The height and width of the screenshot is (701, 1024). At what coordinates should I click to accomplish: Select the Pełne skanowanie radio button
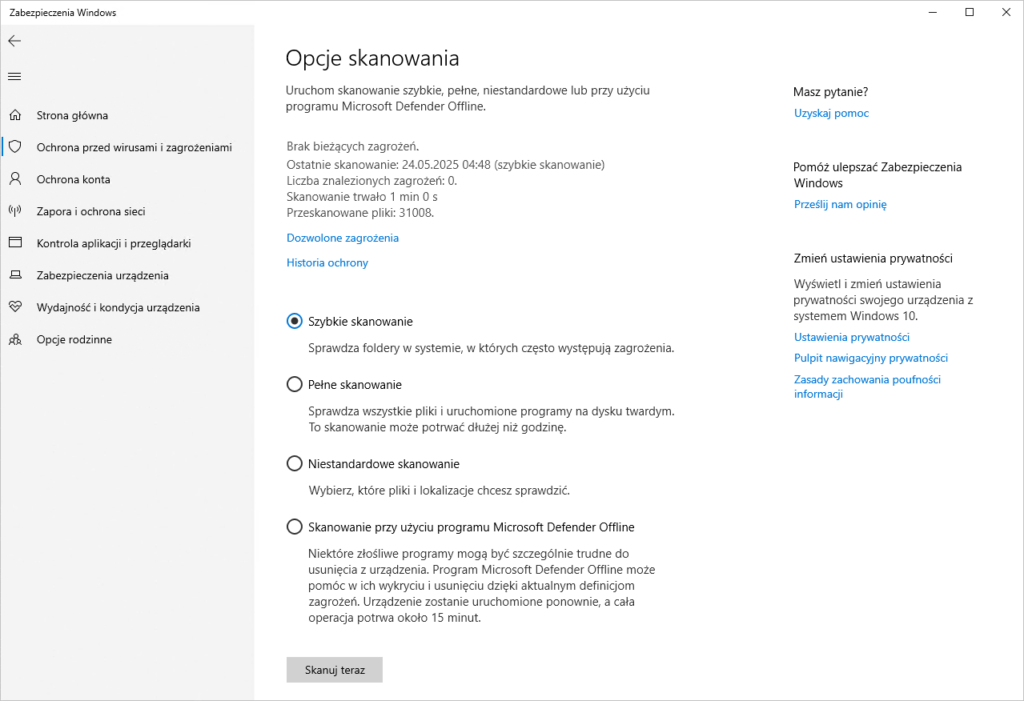[295, 385]
